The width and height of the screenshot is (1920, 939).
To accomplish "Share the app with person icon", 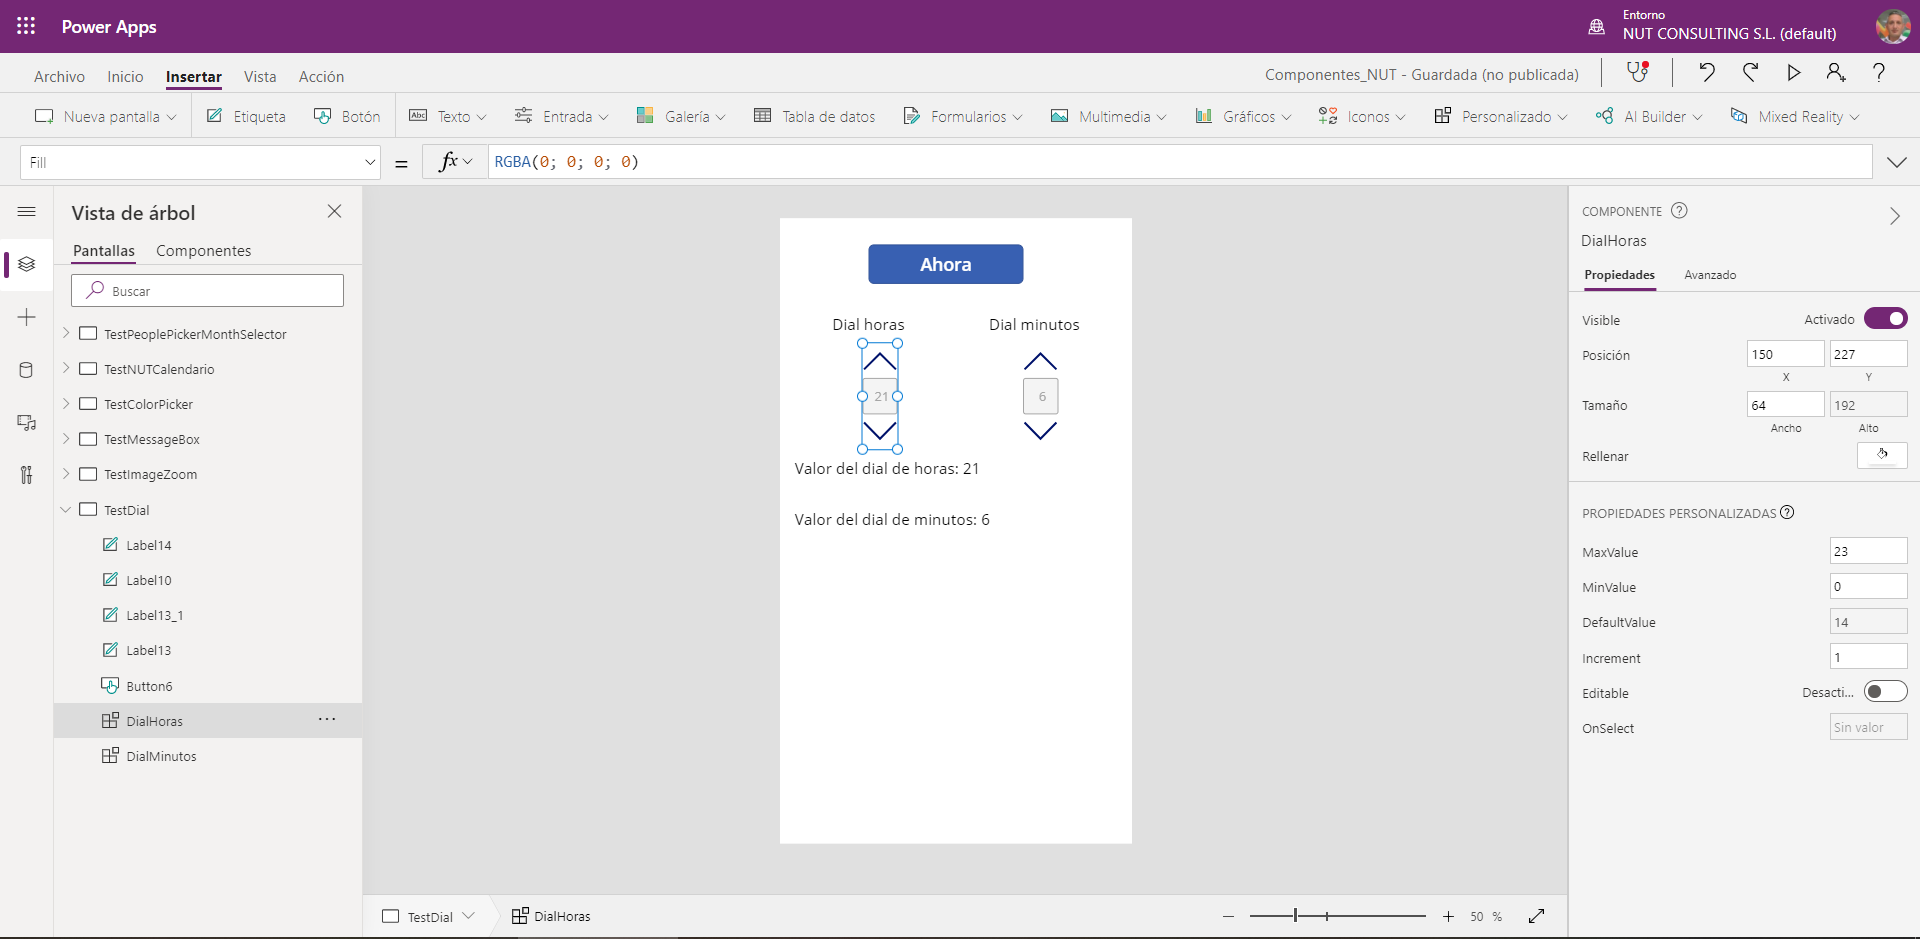I will [x=1836, y=72].
